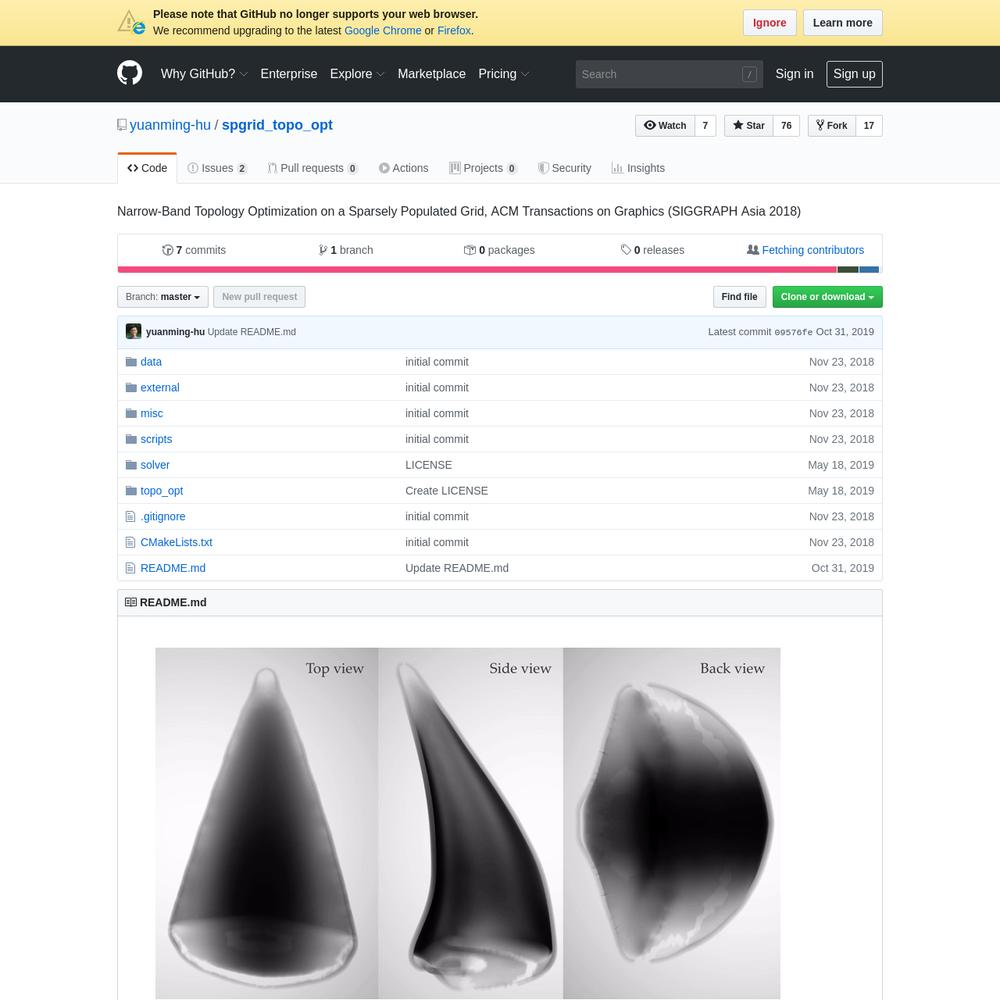Click New pull request
Screen dimensions: 1000x1000
click(x=260, y=297)
